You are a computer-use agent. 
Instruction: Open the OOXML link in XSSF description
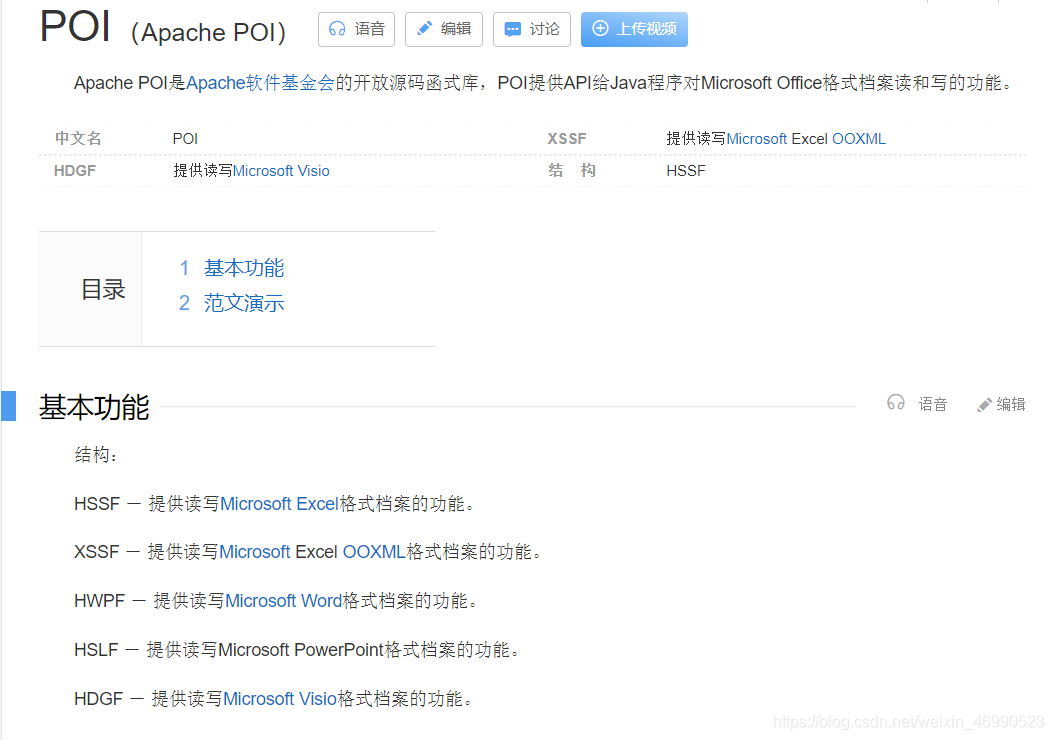point(374,551)
